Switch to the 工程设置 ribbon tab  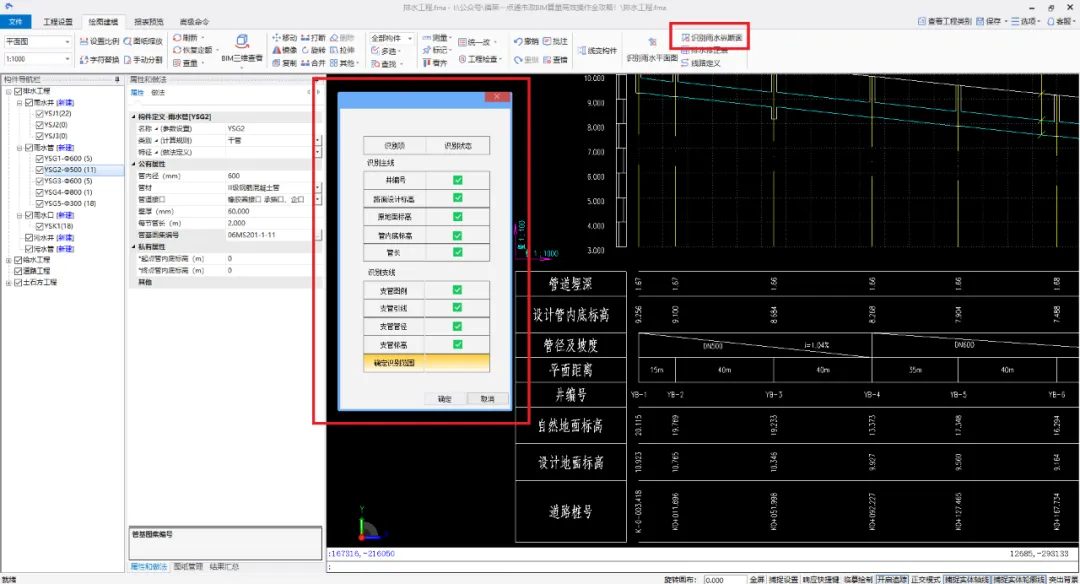(x=58, y=22)
